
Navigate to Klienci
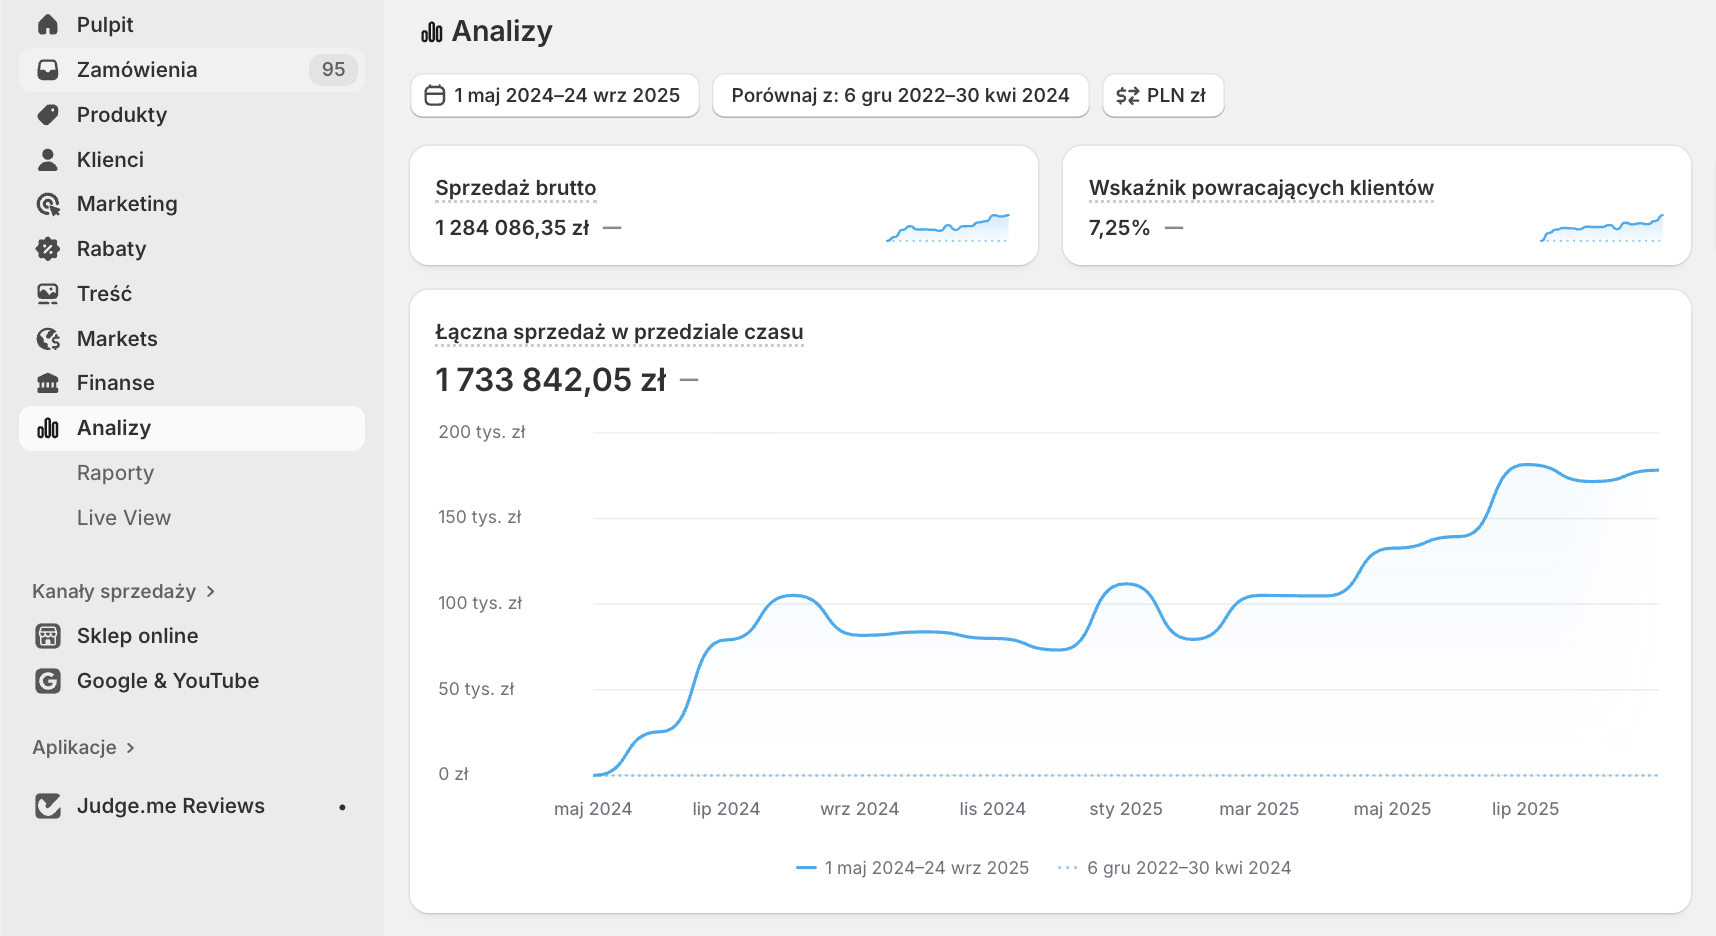point(191,160)
